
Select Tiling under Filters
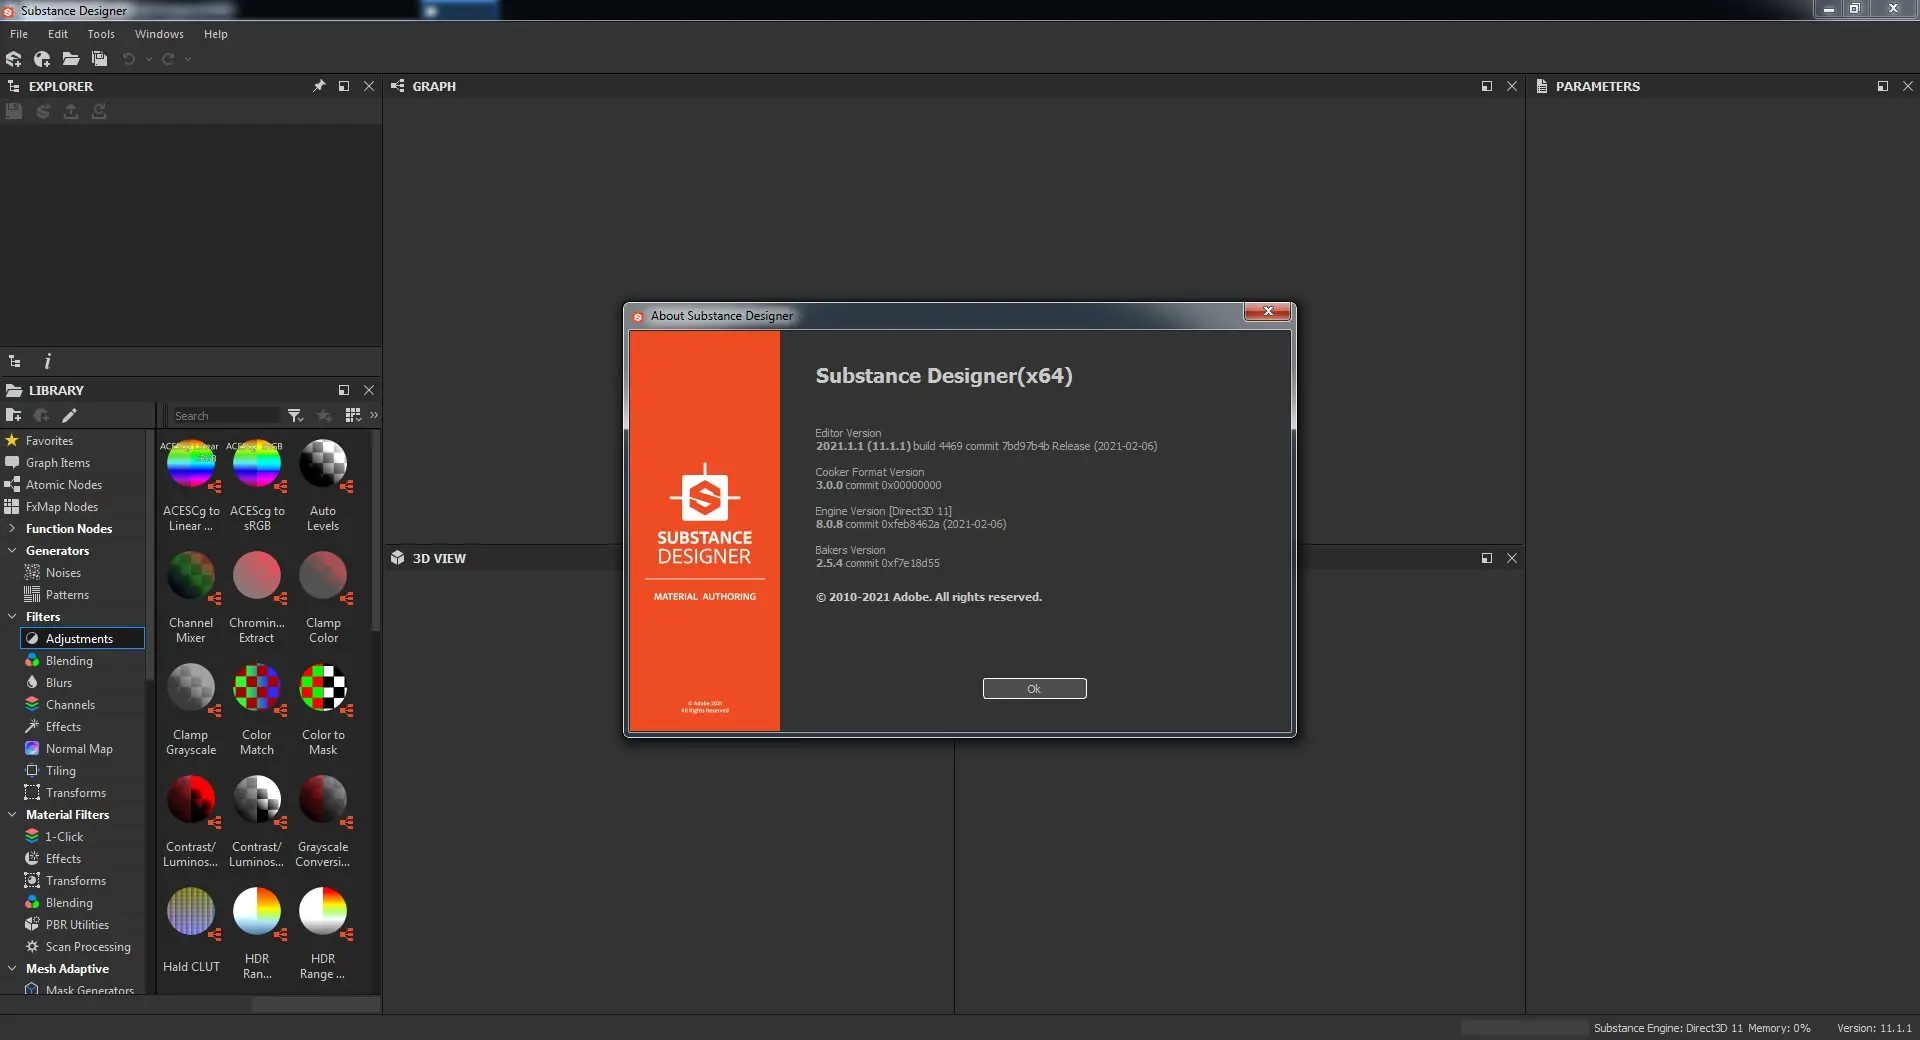pyautogui.click(x=60, y=771)
